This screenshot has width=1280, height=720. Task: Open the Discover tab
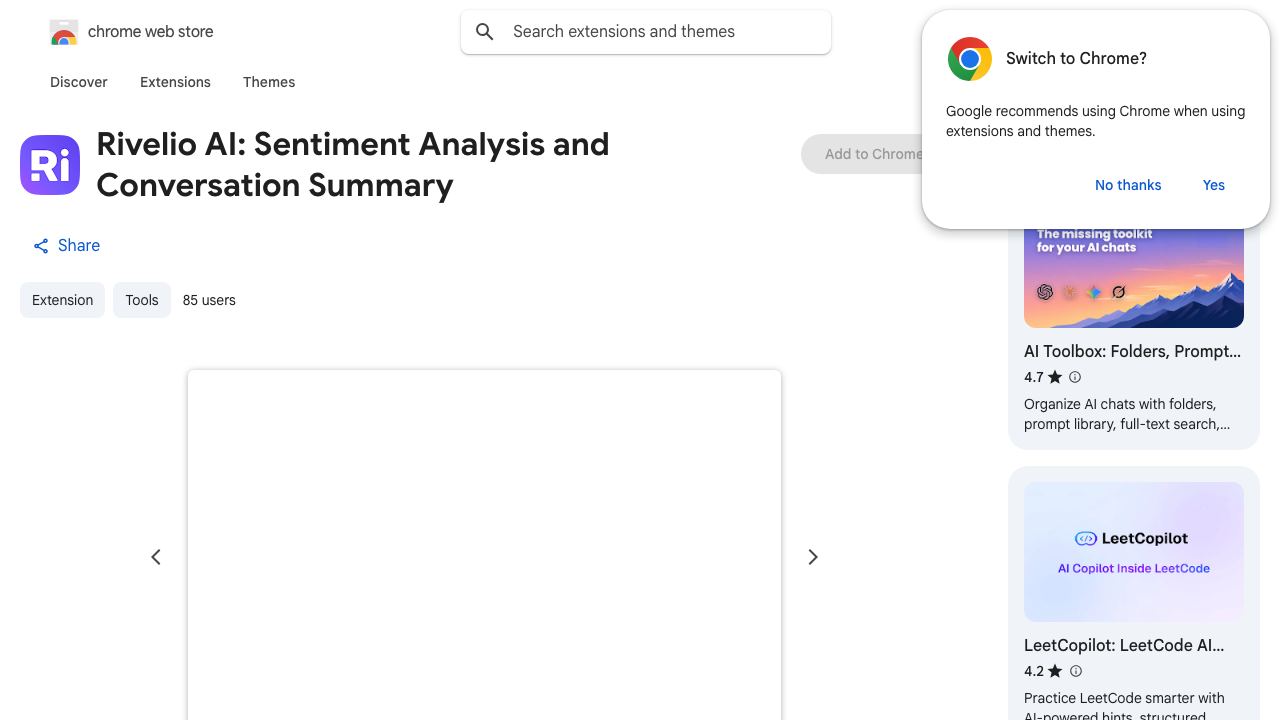(x=79, y=82)
